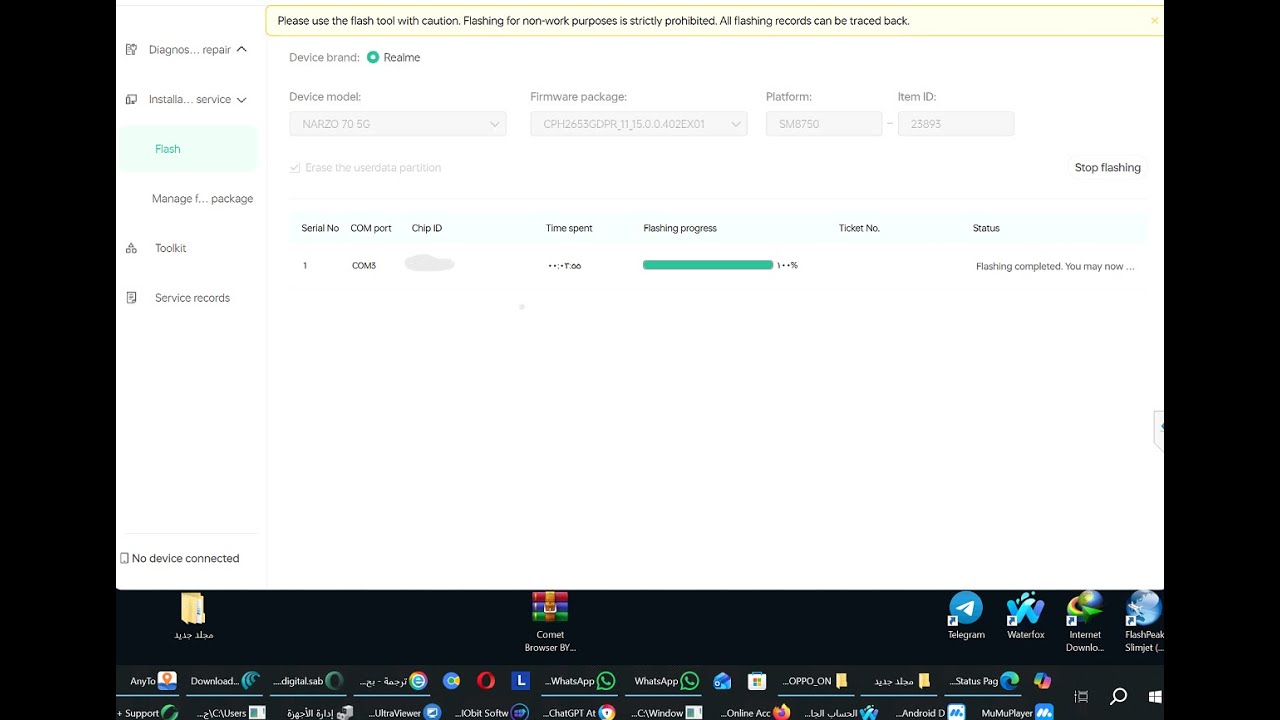Click the Ticket No. column header
1280x720 pixels.
click(x=859, y=228)
